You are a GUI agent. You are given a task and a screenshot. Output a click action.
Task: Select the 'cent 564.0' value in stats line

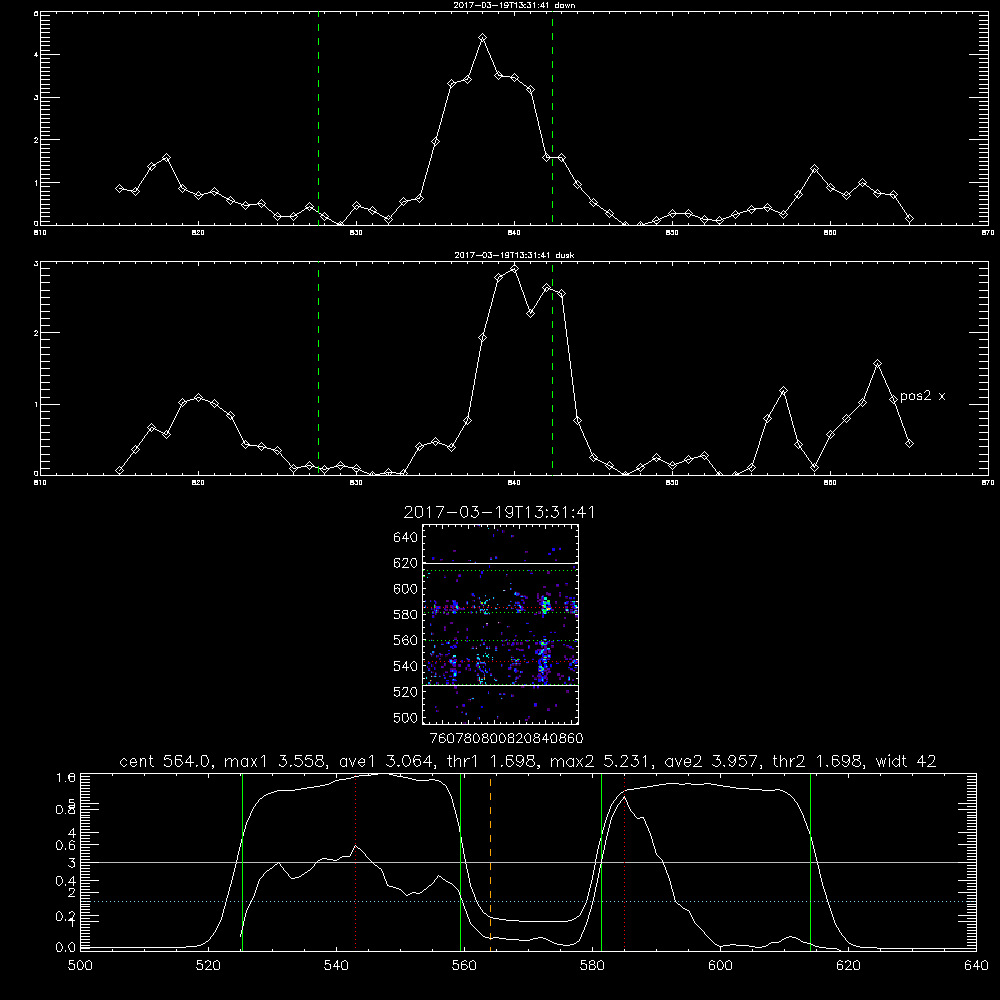[165, 761]
